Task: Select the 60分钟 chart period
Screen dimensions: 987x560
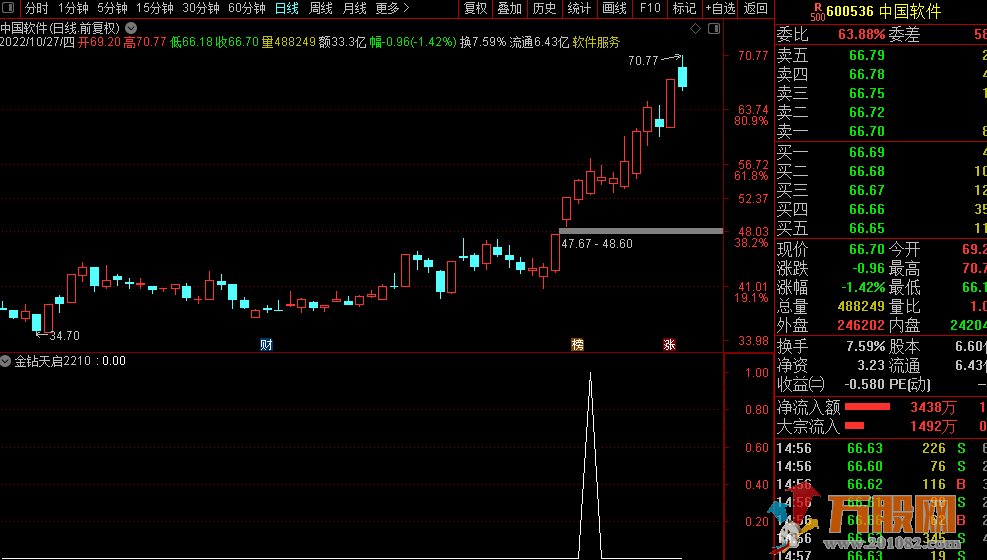Action: pyautogui.click(x=247, y=8)
